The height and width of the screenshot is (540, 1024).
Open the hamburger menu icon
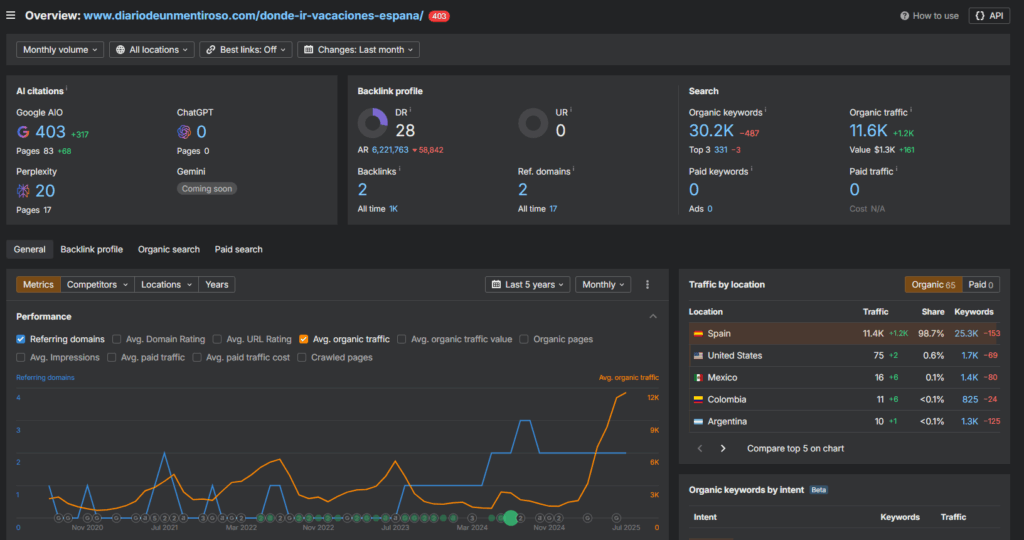click(x=10, y=15)
